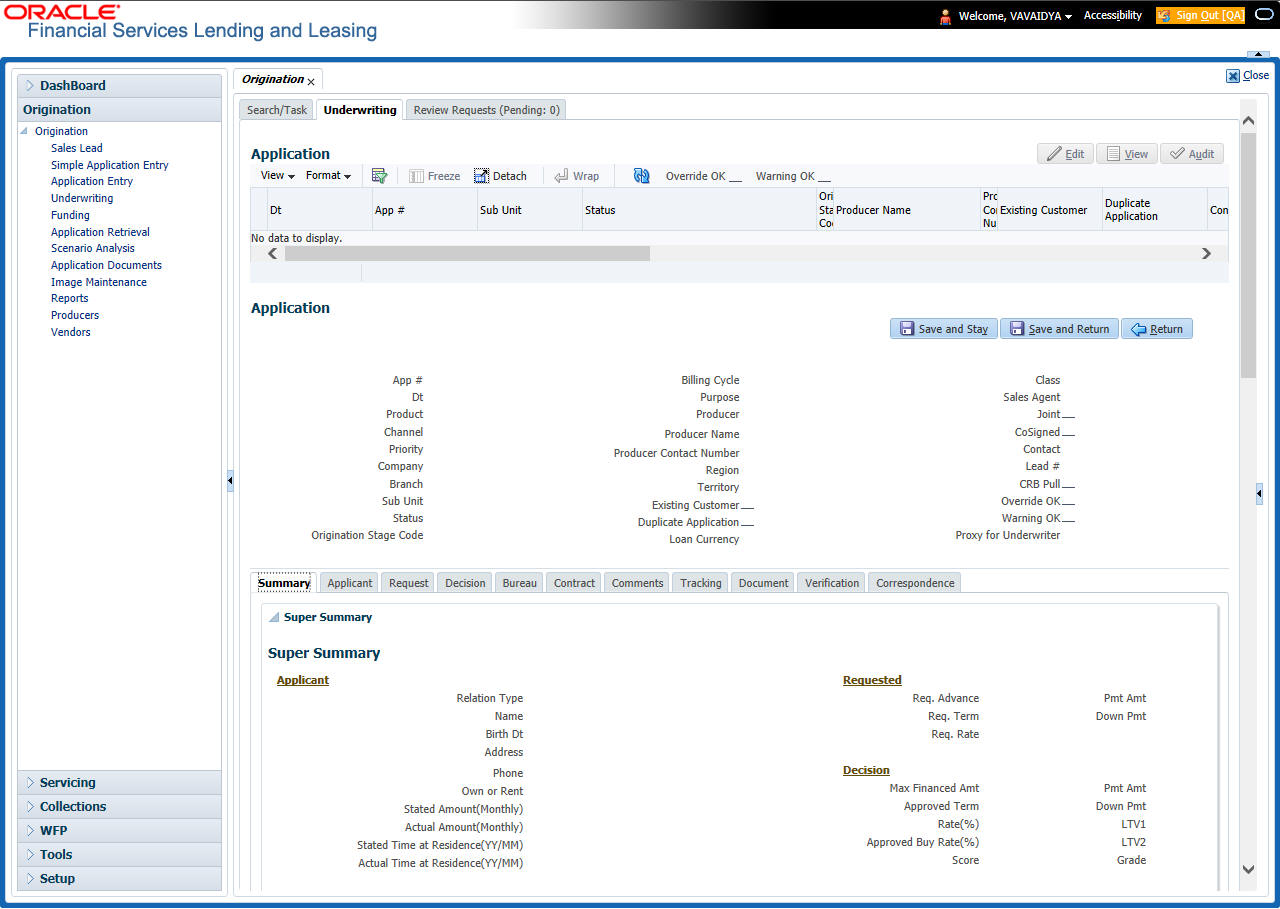Expand the Collections panel
The height and width of the screenshot is (909, 1280).
point(120,807)
